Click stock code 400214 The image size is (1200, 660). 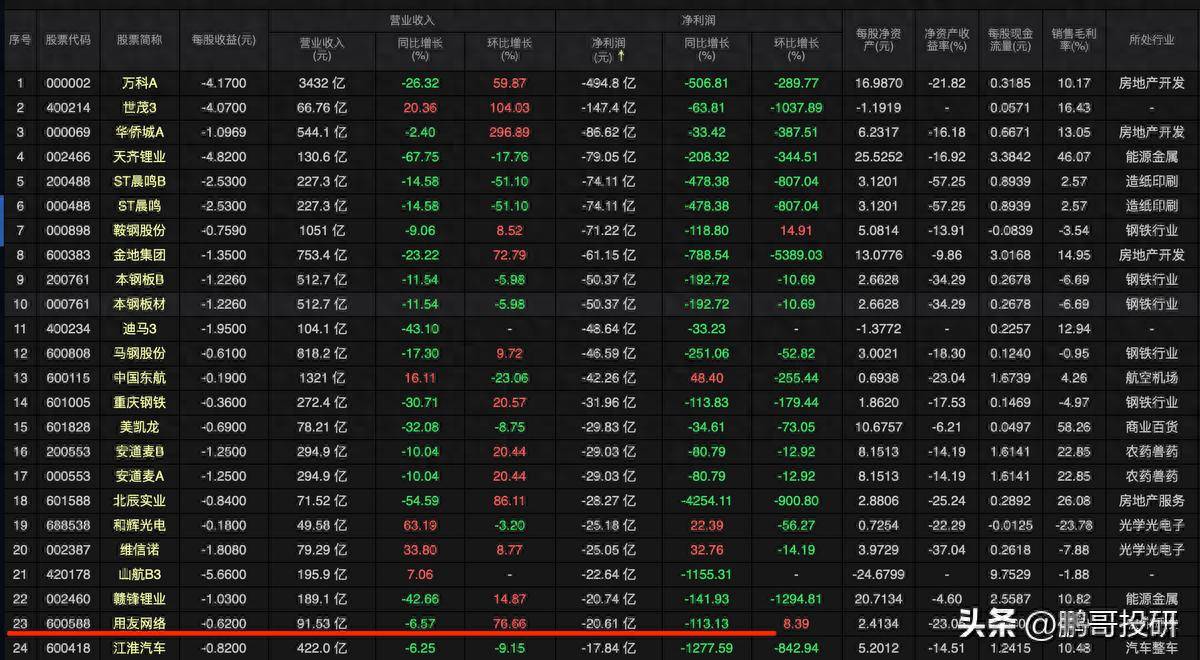click(68, 107)
